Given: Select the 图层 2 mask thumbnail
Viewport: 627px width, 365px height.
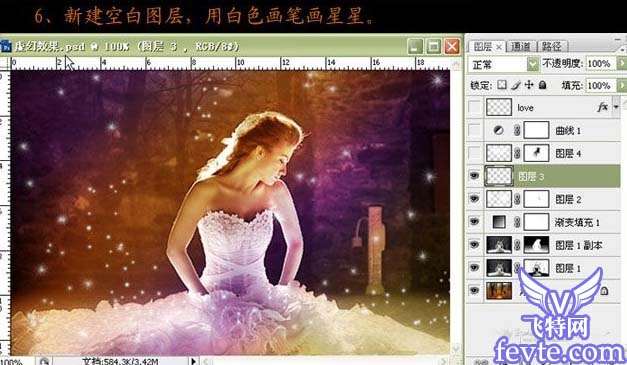Looking at the screenshot, I should click(536, 199).
